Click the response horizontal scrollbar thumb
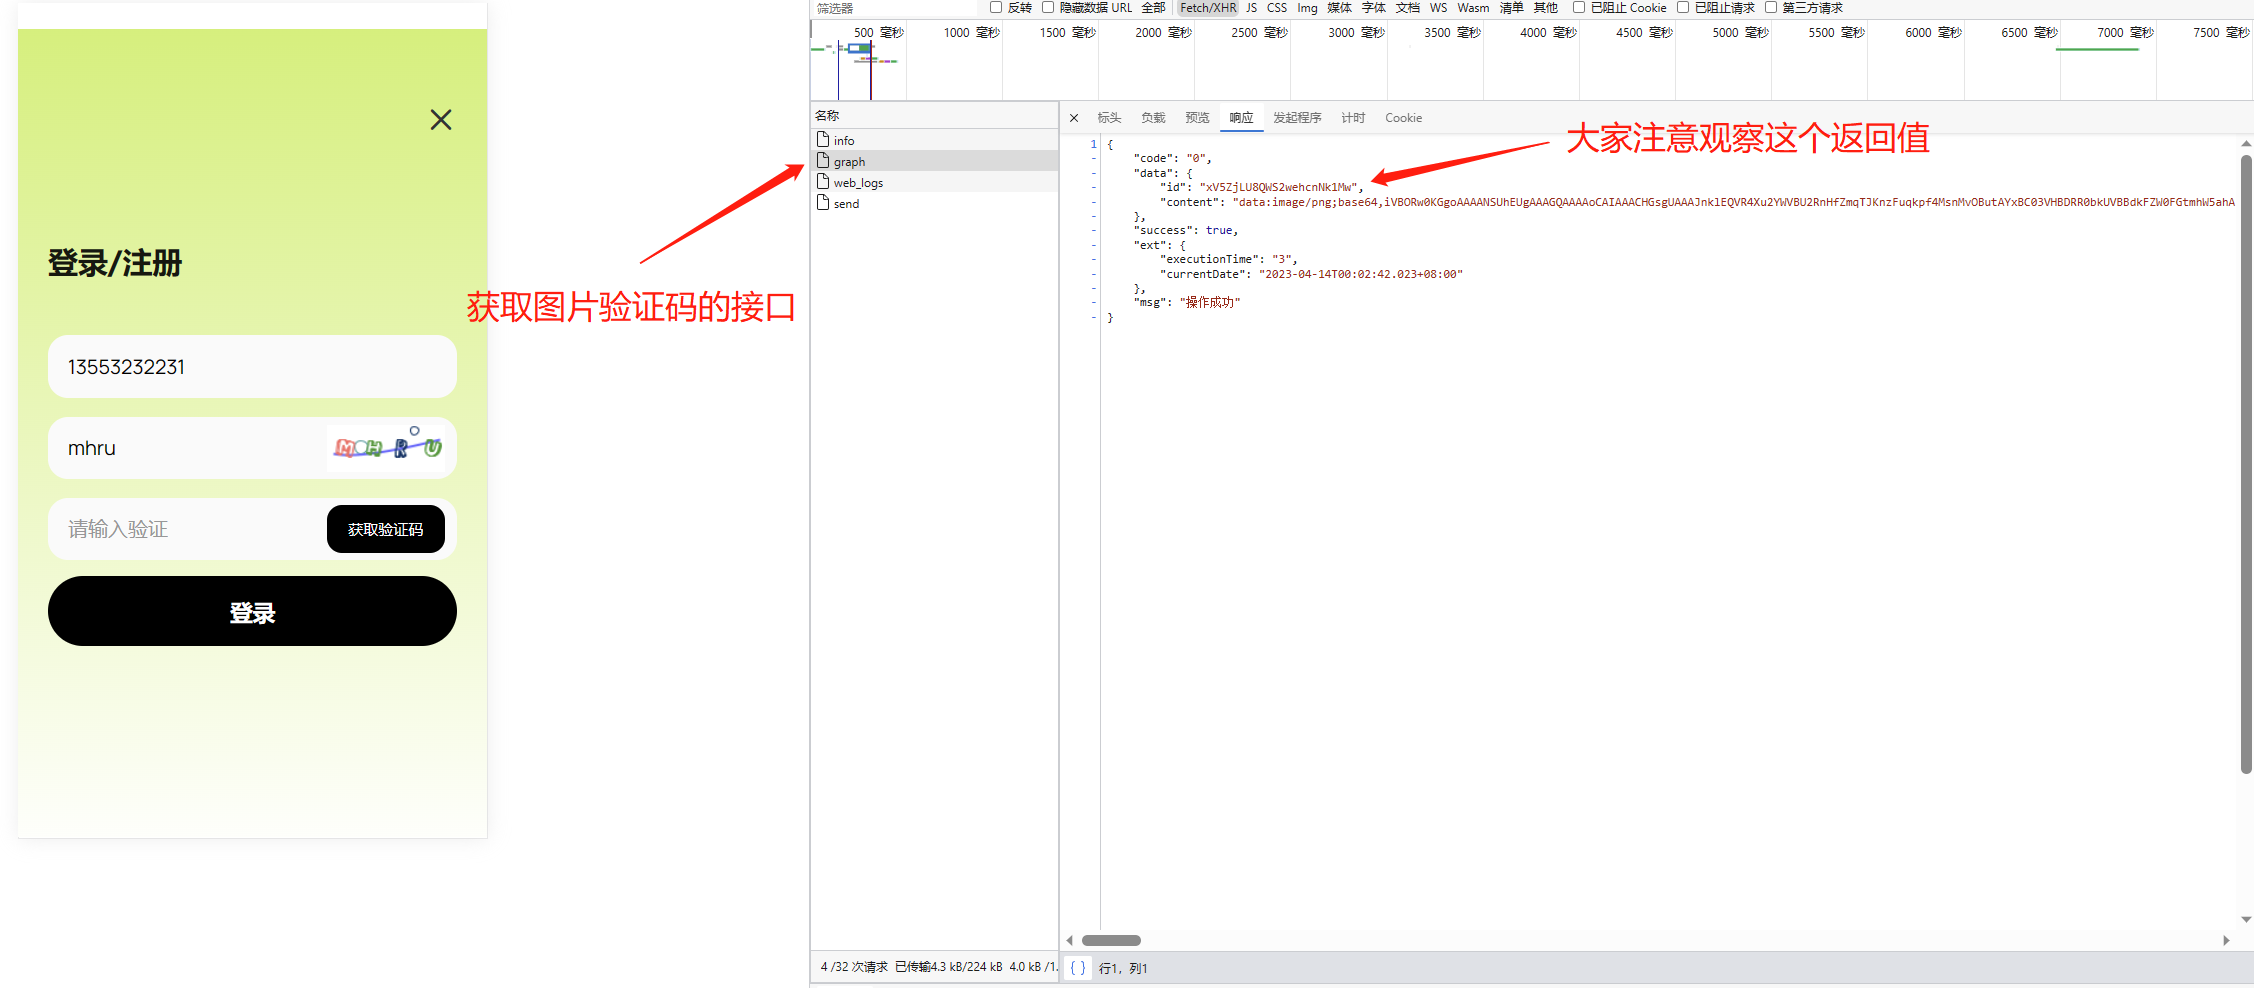Image resolution: width=2254 pixels, height=988 pixels. pos(1111,940)
